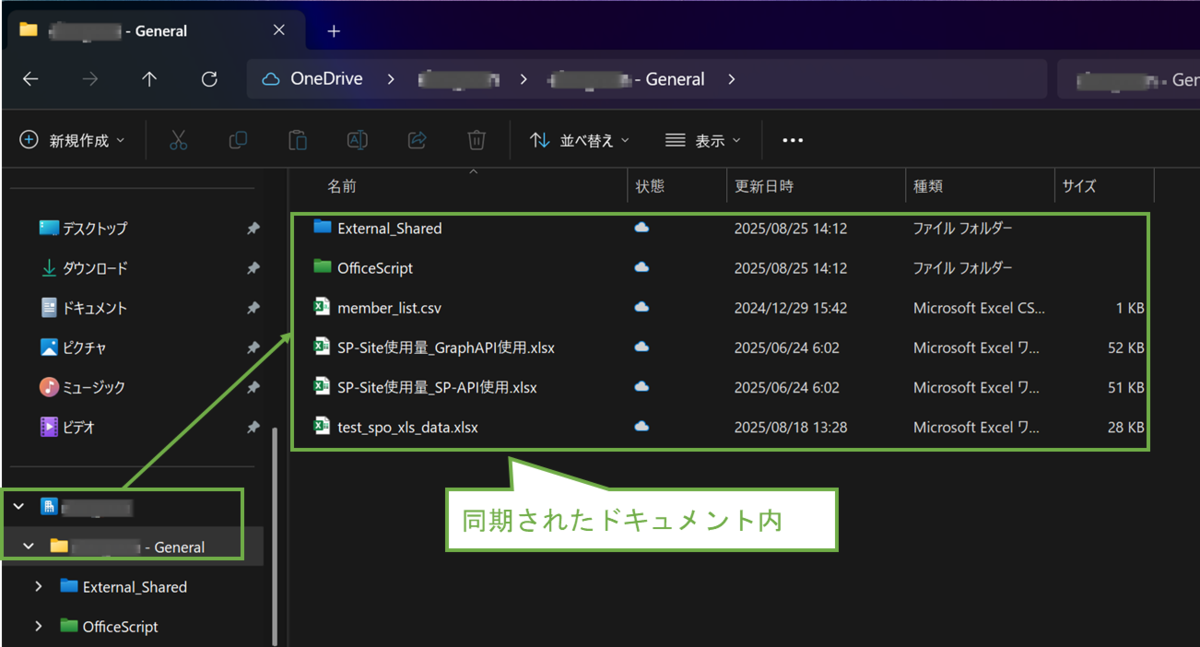Select the External_Shared folder in file list
The width and height of the screenshot is (1200, 647).
tap(389, 228)
